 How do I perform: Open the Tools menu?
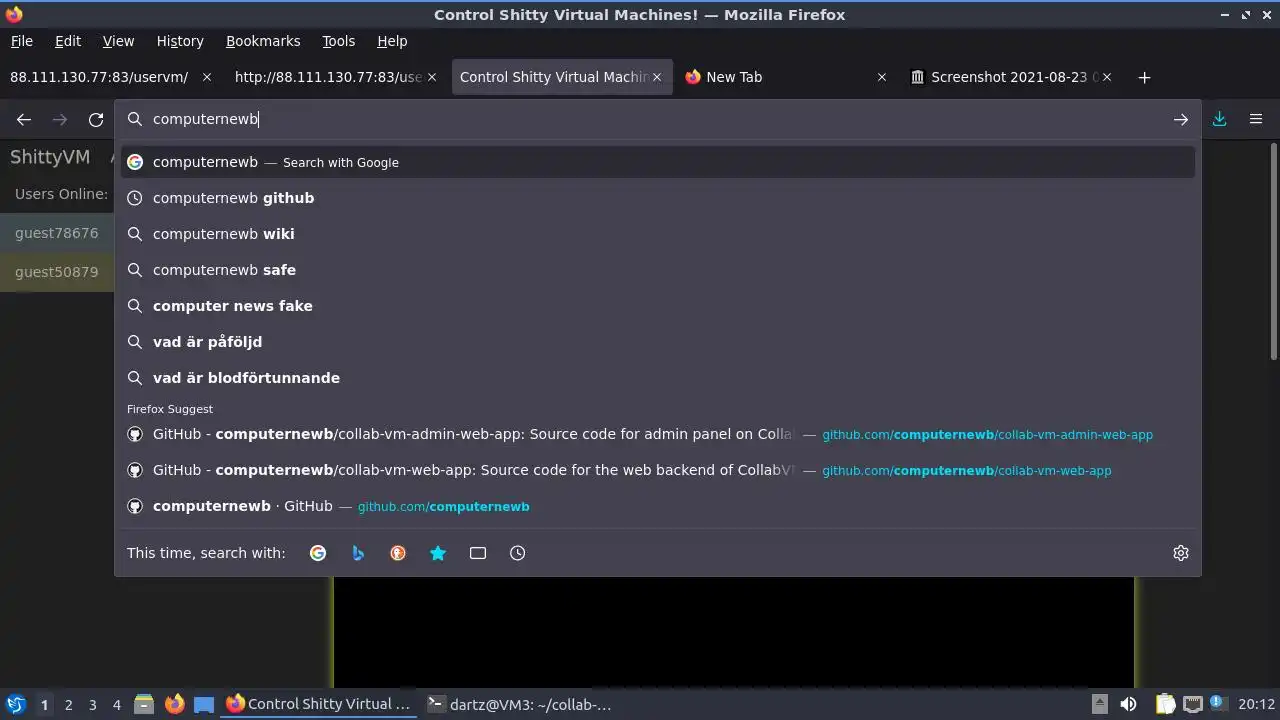point(339,41)
